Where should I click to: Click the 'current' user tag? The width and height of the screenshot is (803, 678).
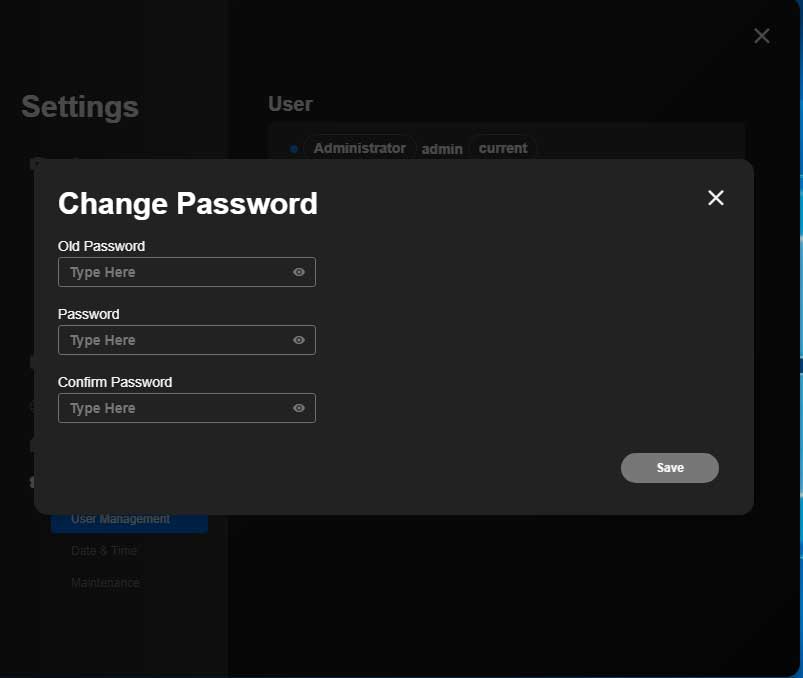point(502,148)
